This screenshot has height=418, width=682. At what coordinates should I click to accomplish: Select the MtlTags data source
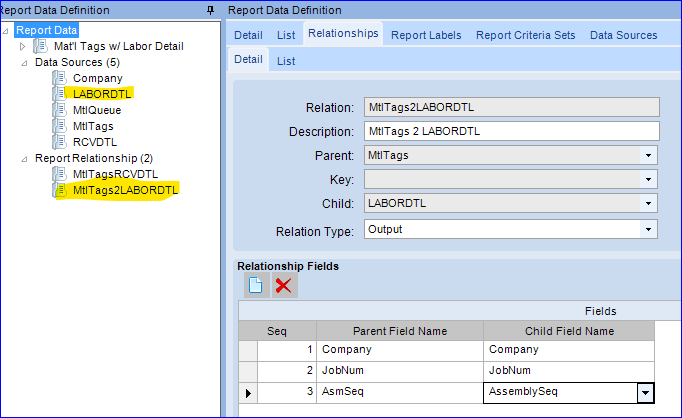click(93, 126)
